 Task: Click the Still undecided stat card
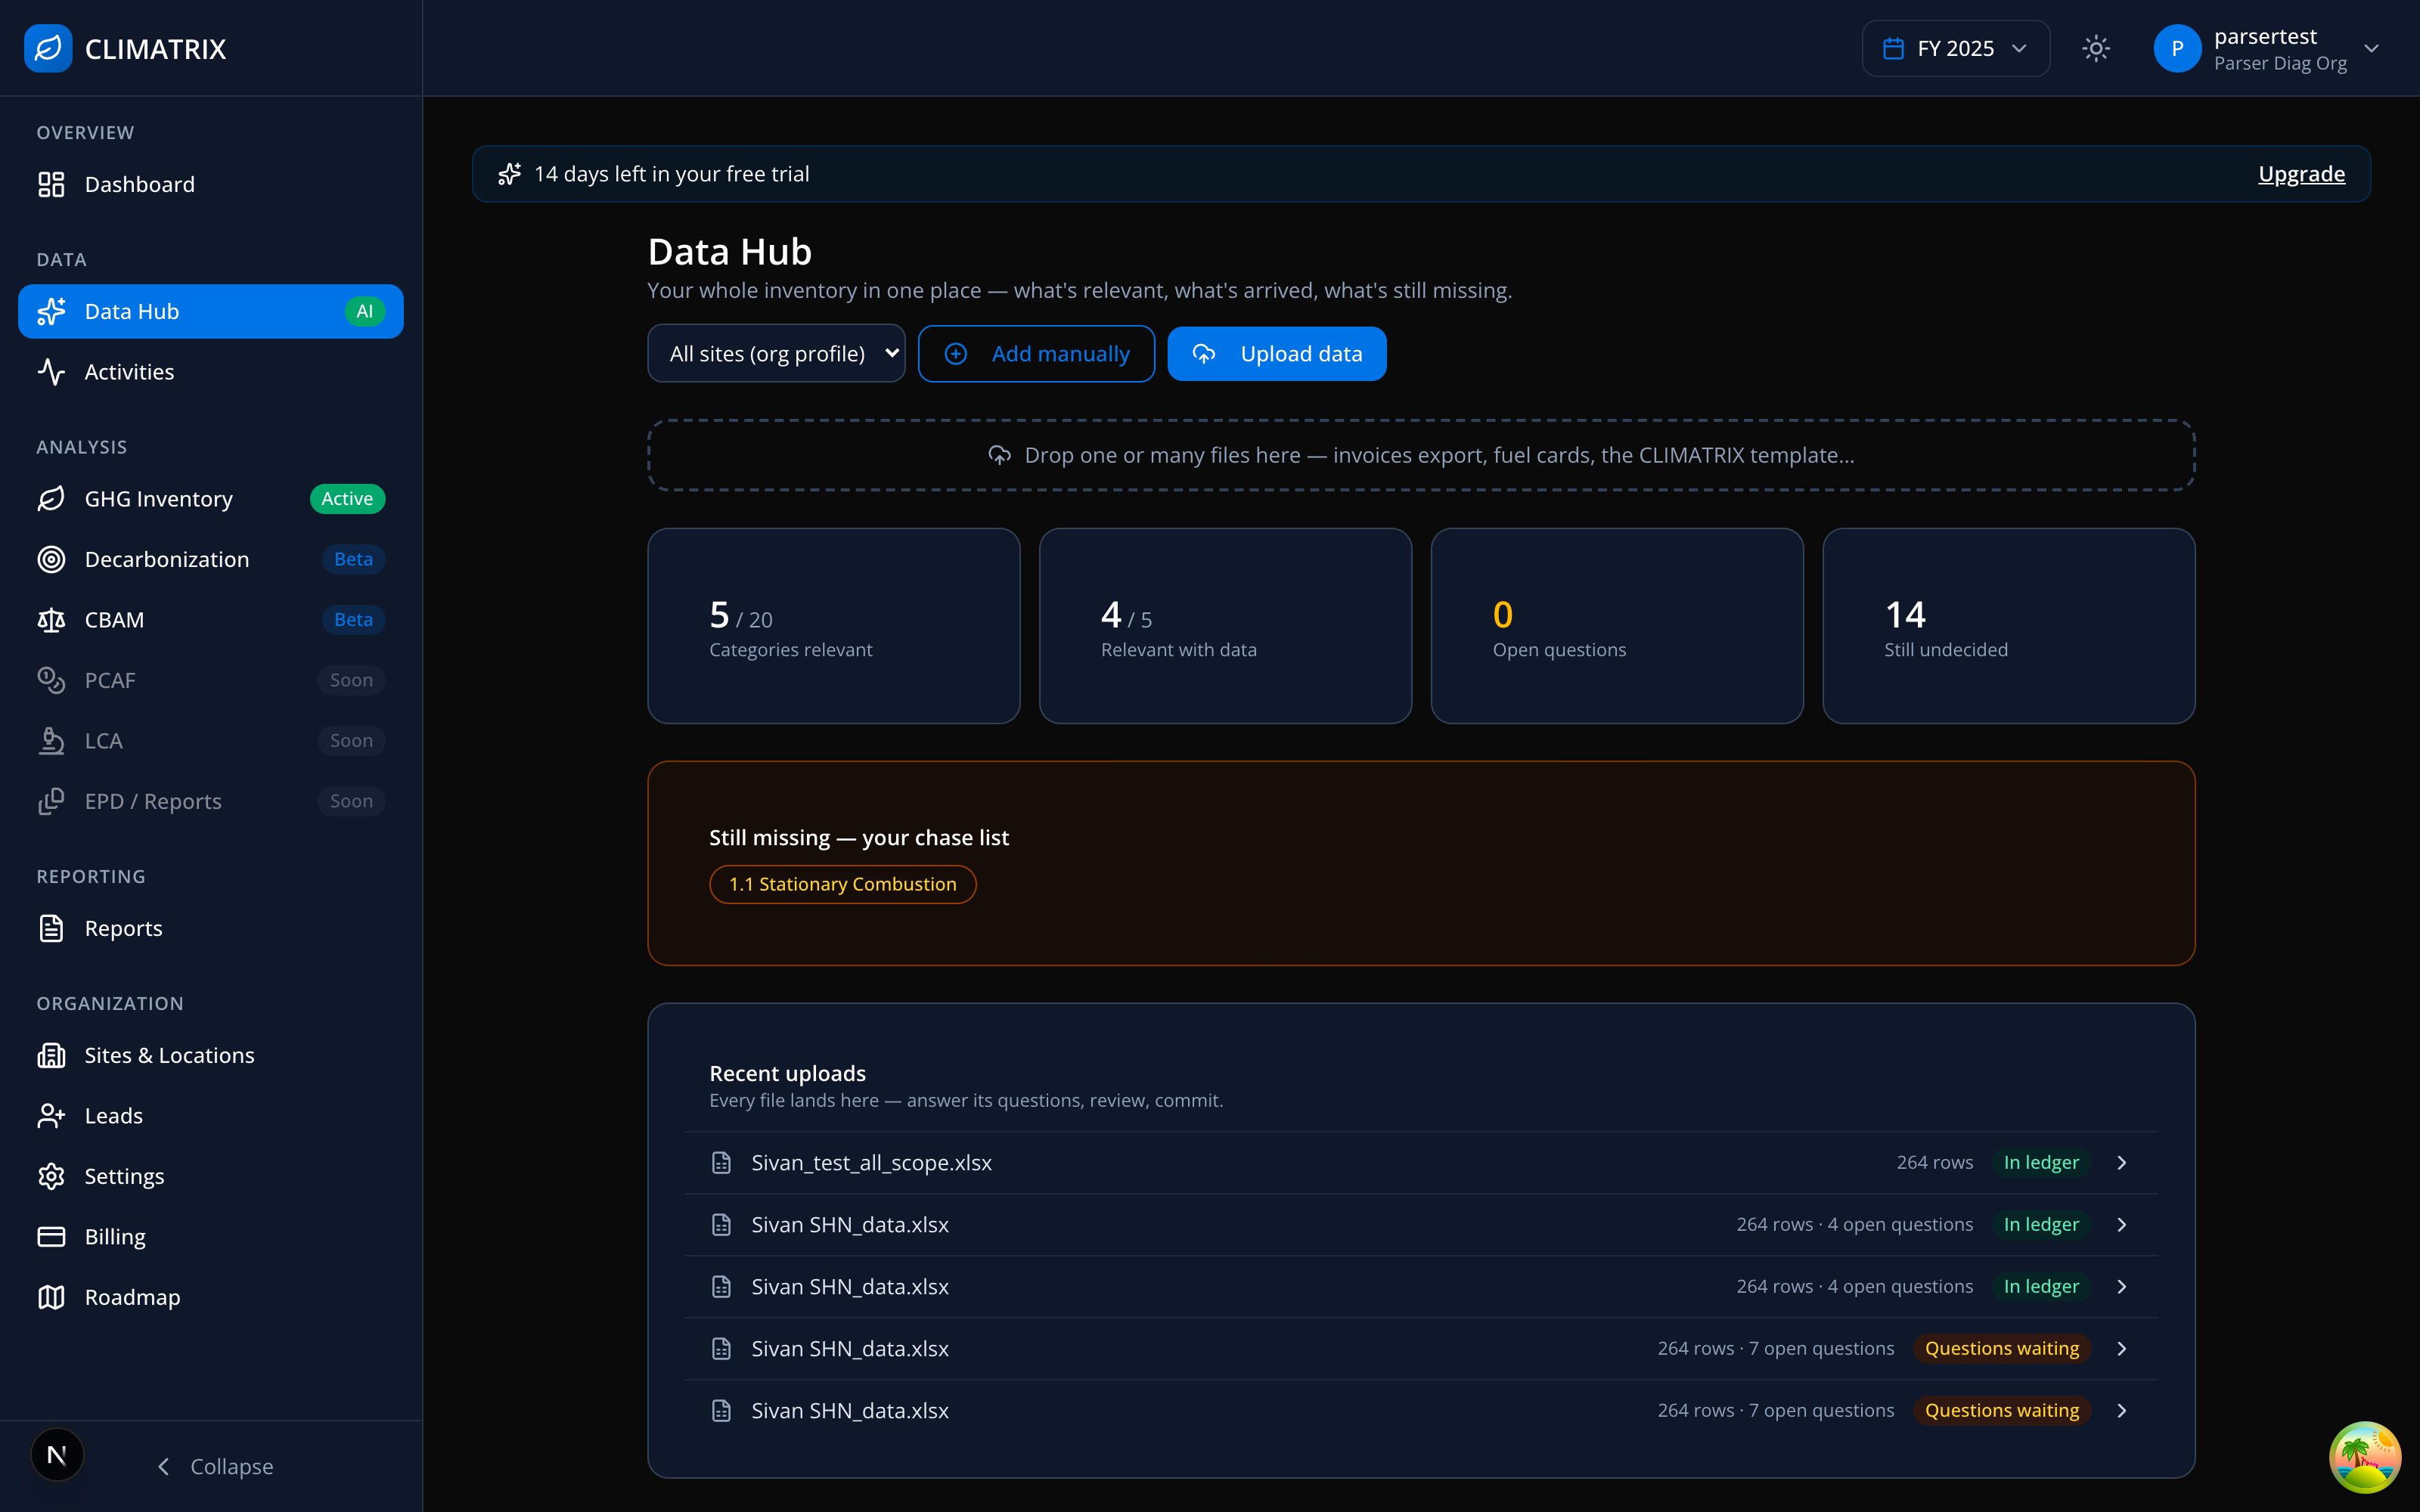pyautogui.click(x=2009, y=626)
